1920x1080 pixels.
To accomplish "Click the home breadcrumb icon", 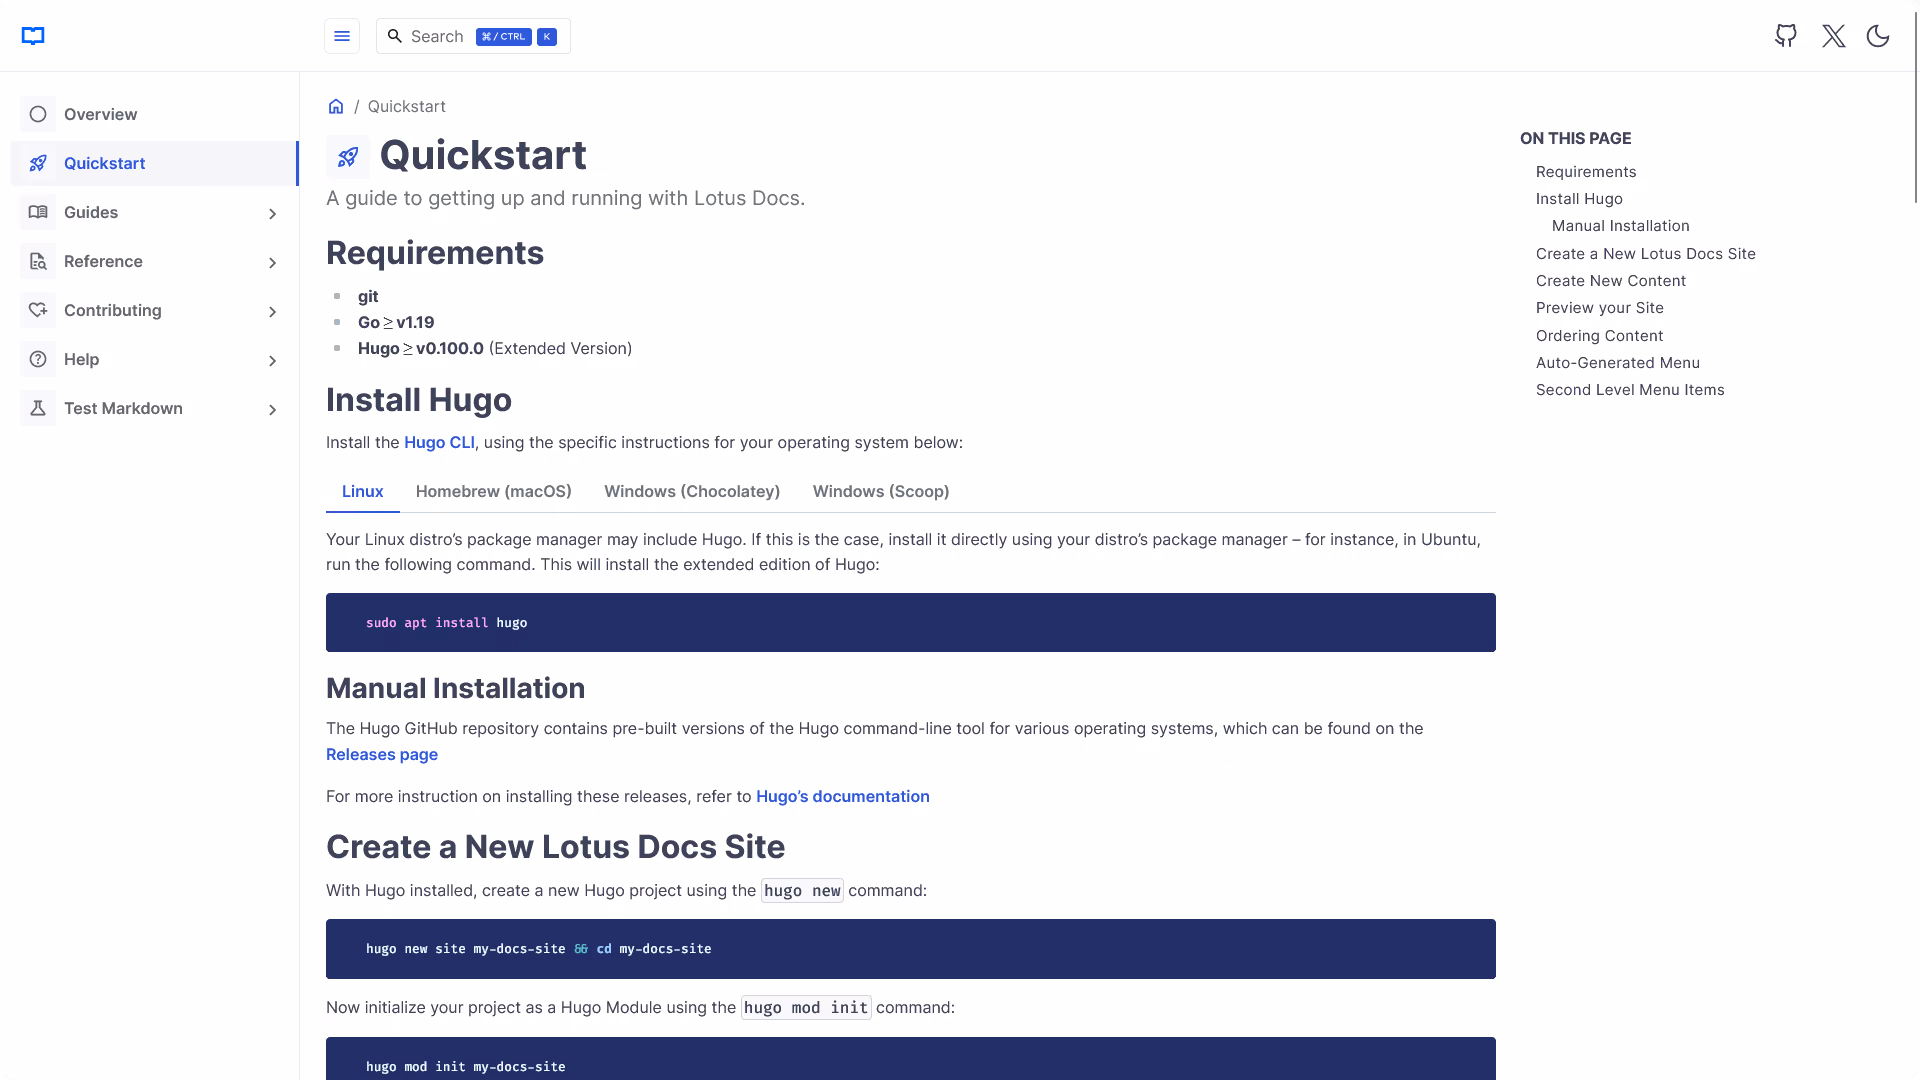I will coord(336,106).
